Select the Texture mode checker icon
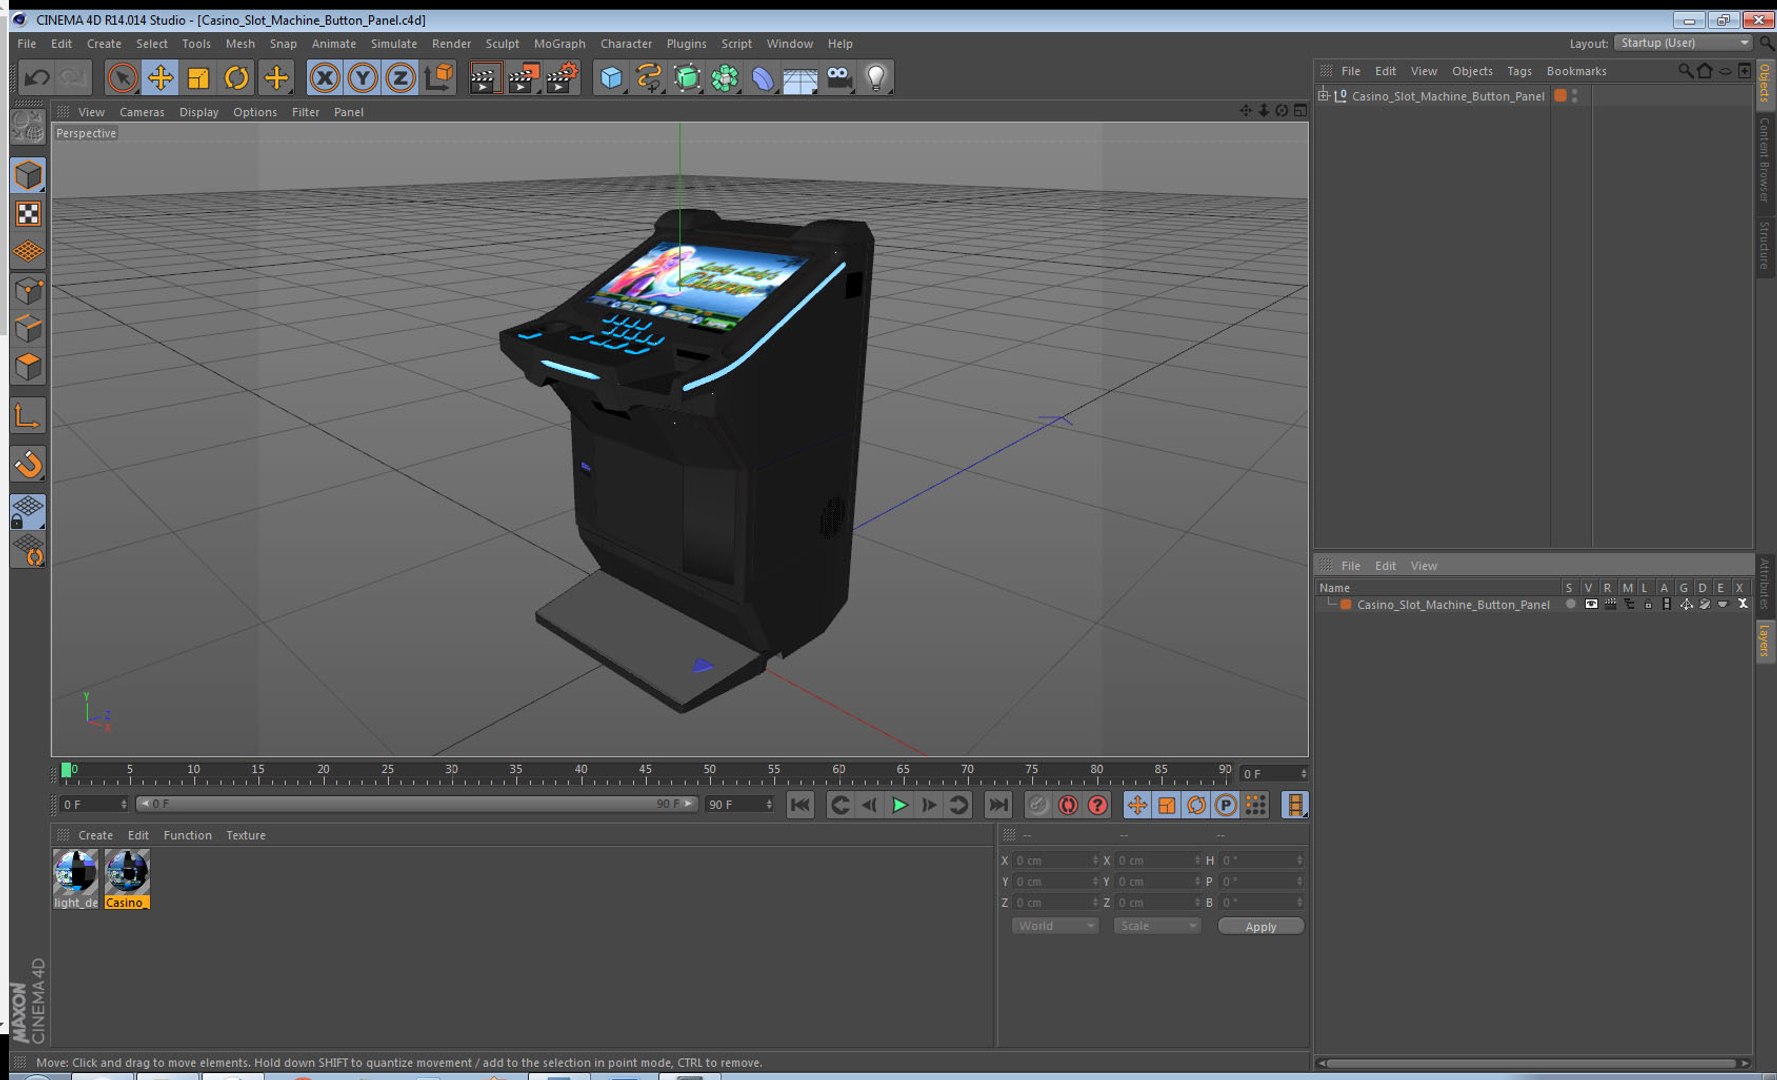 (x=28, y=213)
